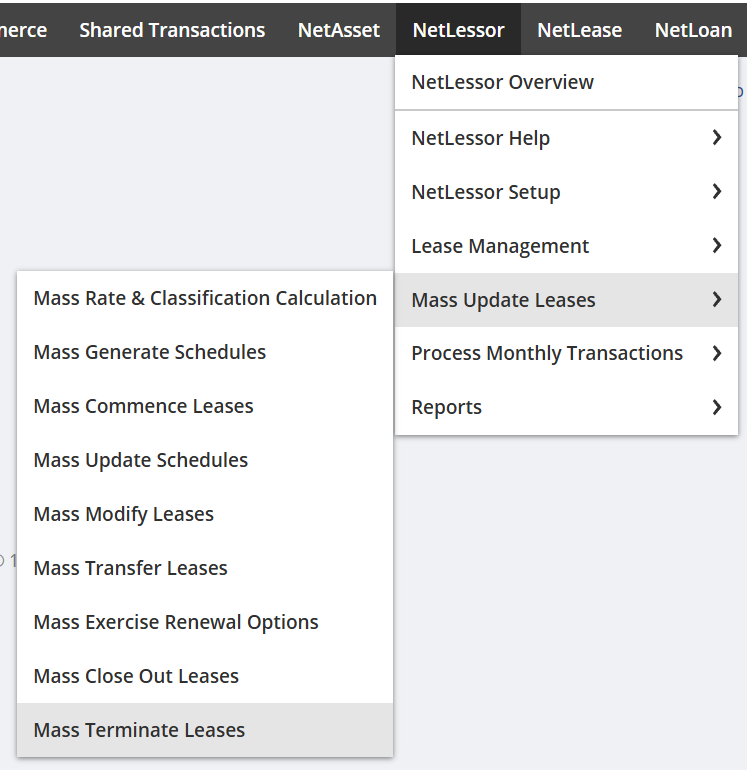Expand the NetLessor Setup submenu arrow
Image resolution: width=747 pixels, height=770 pixels.
[717, 192]
